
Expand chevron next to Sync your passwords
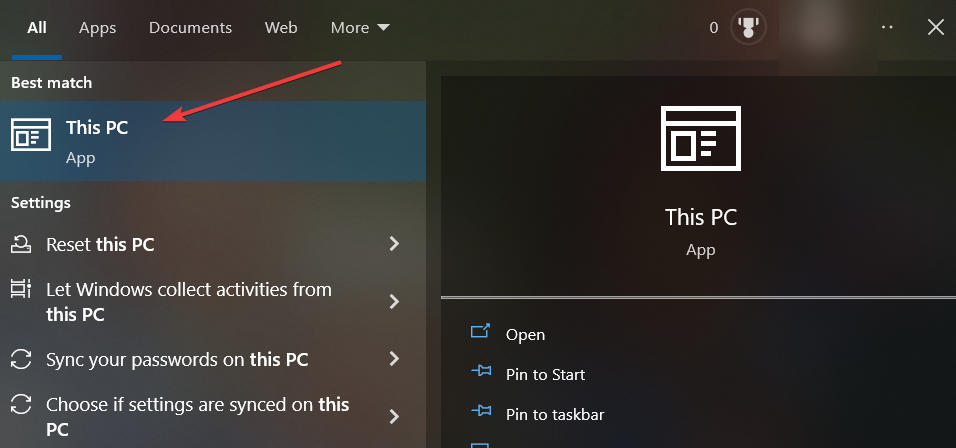394,359
